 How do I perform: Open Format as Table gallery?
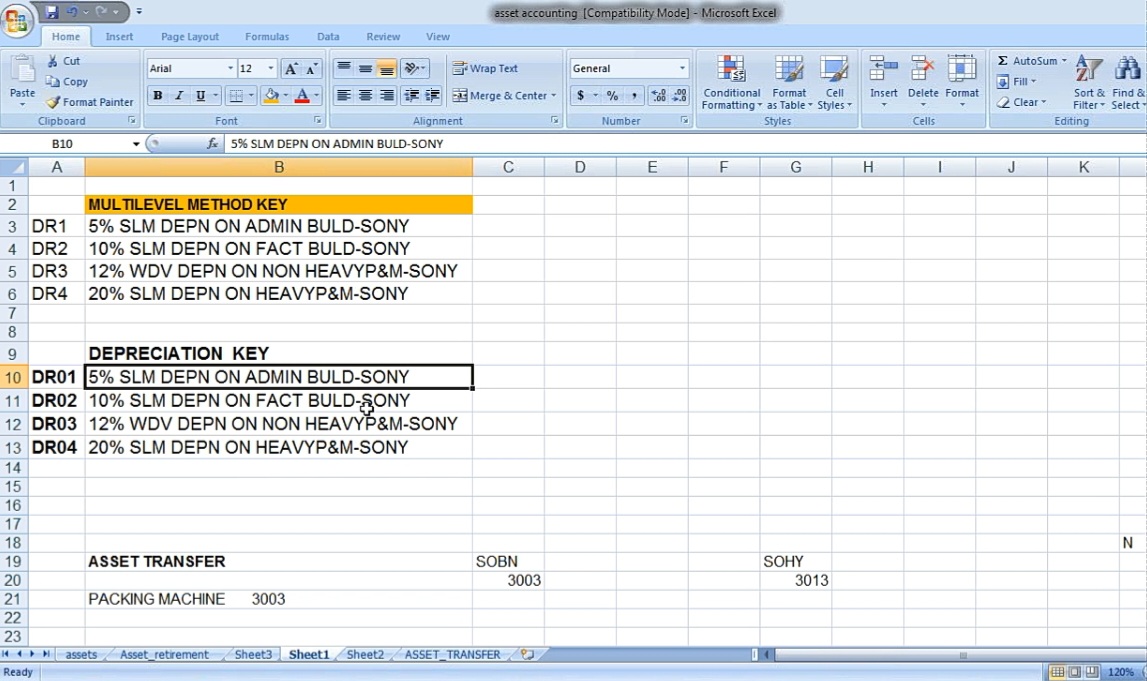click(789, 82)
